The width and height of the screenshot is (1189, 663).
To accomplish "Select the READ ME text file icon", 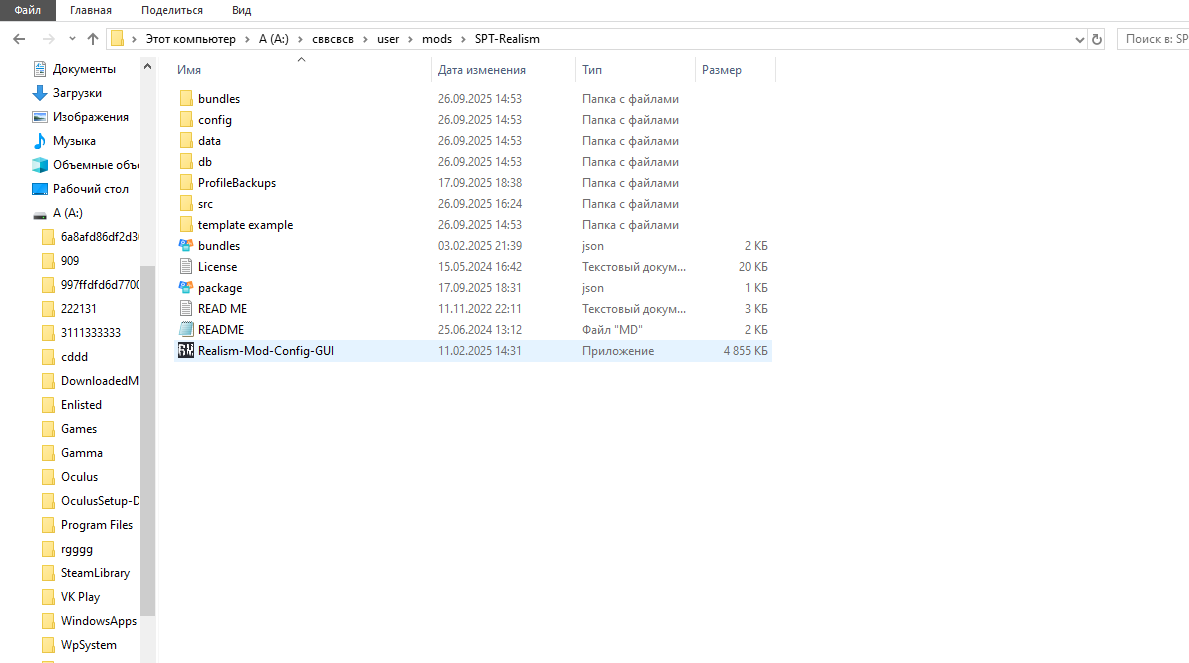I will (x=186, y=309).
